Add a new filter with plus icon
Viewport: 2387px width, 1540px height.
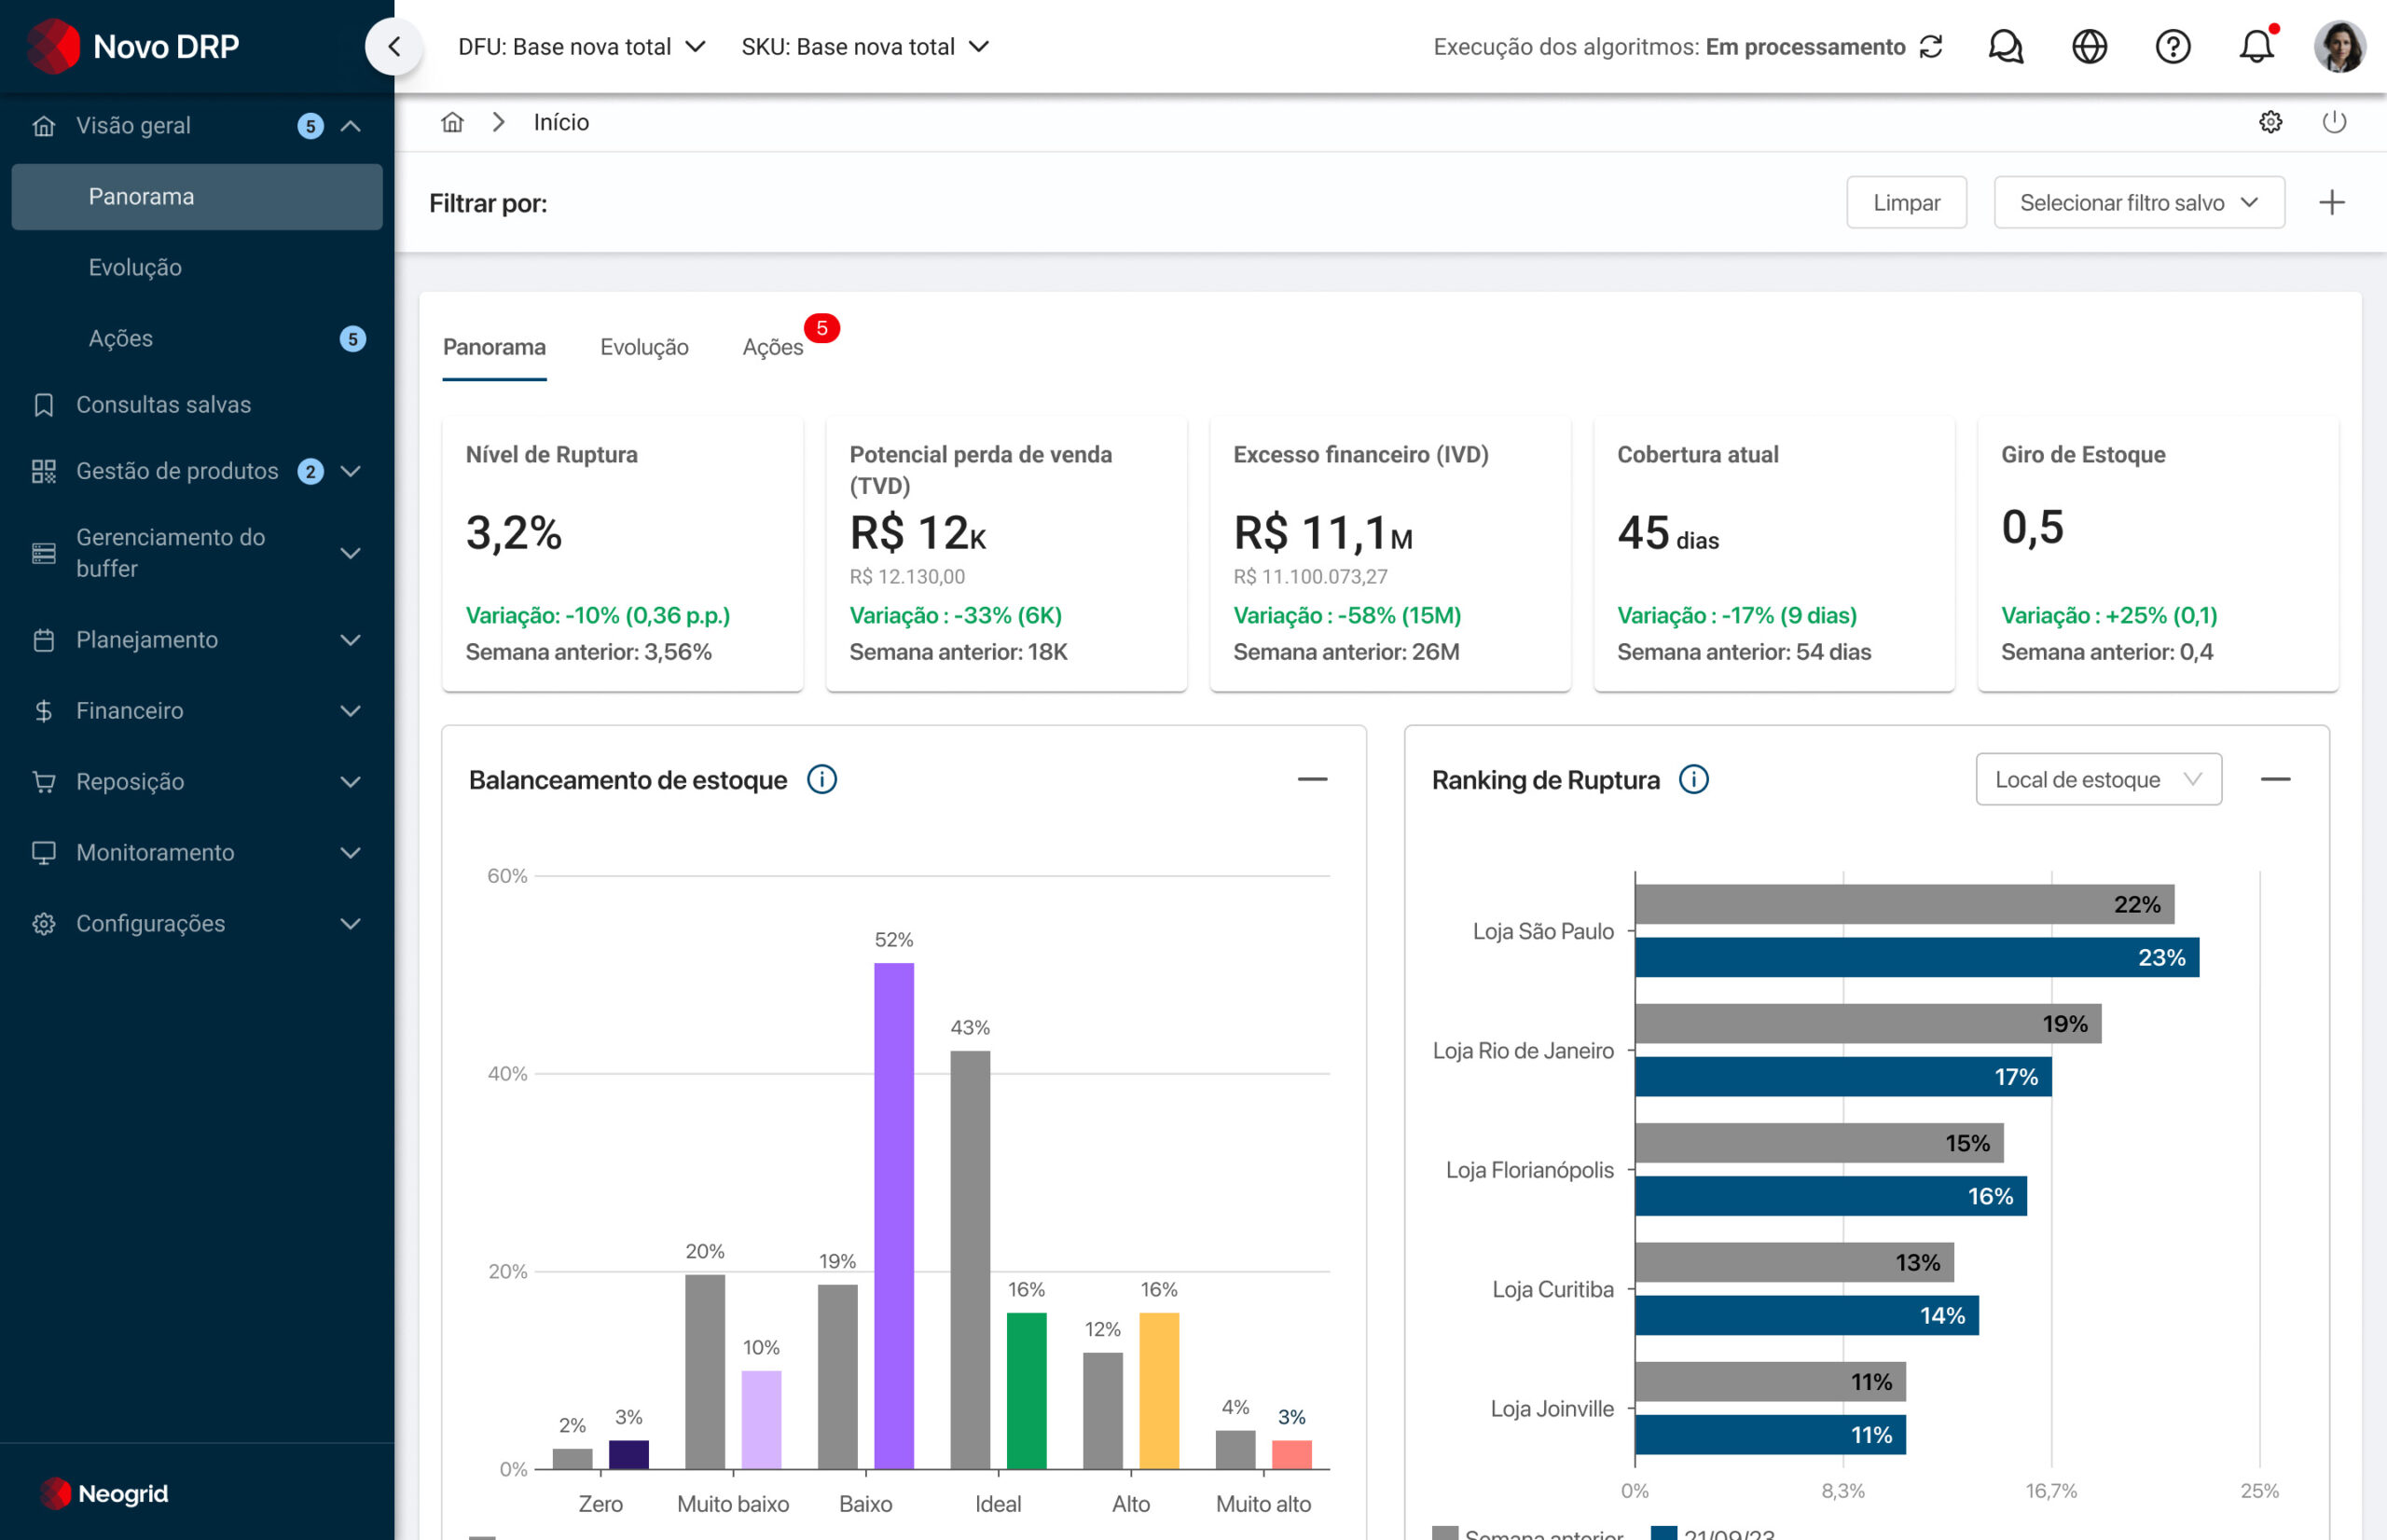(x=2331, y=202)
